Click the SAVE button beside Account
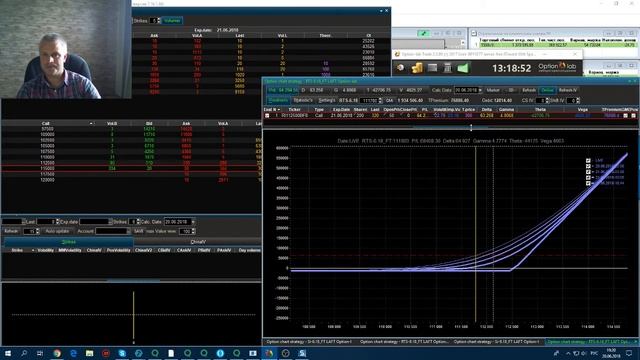Viewport: 640px width, 360px height. (139, 231)
